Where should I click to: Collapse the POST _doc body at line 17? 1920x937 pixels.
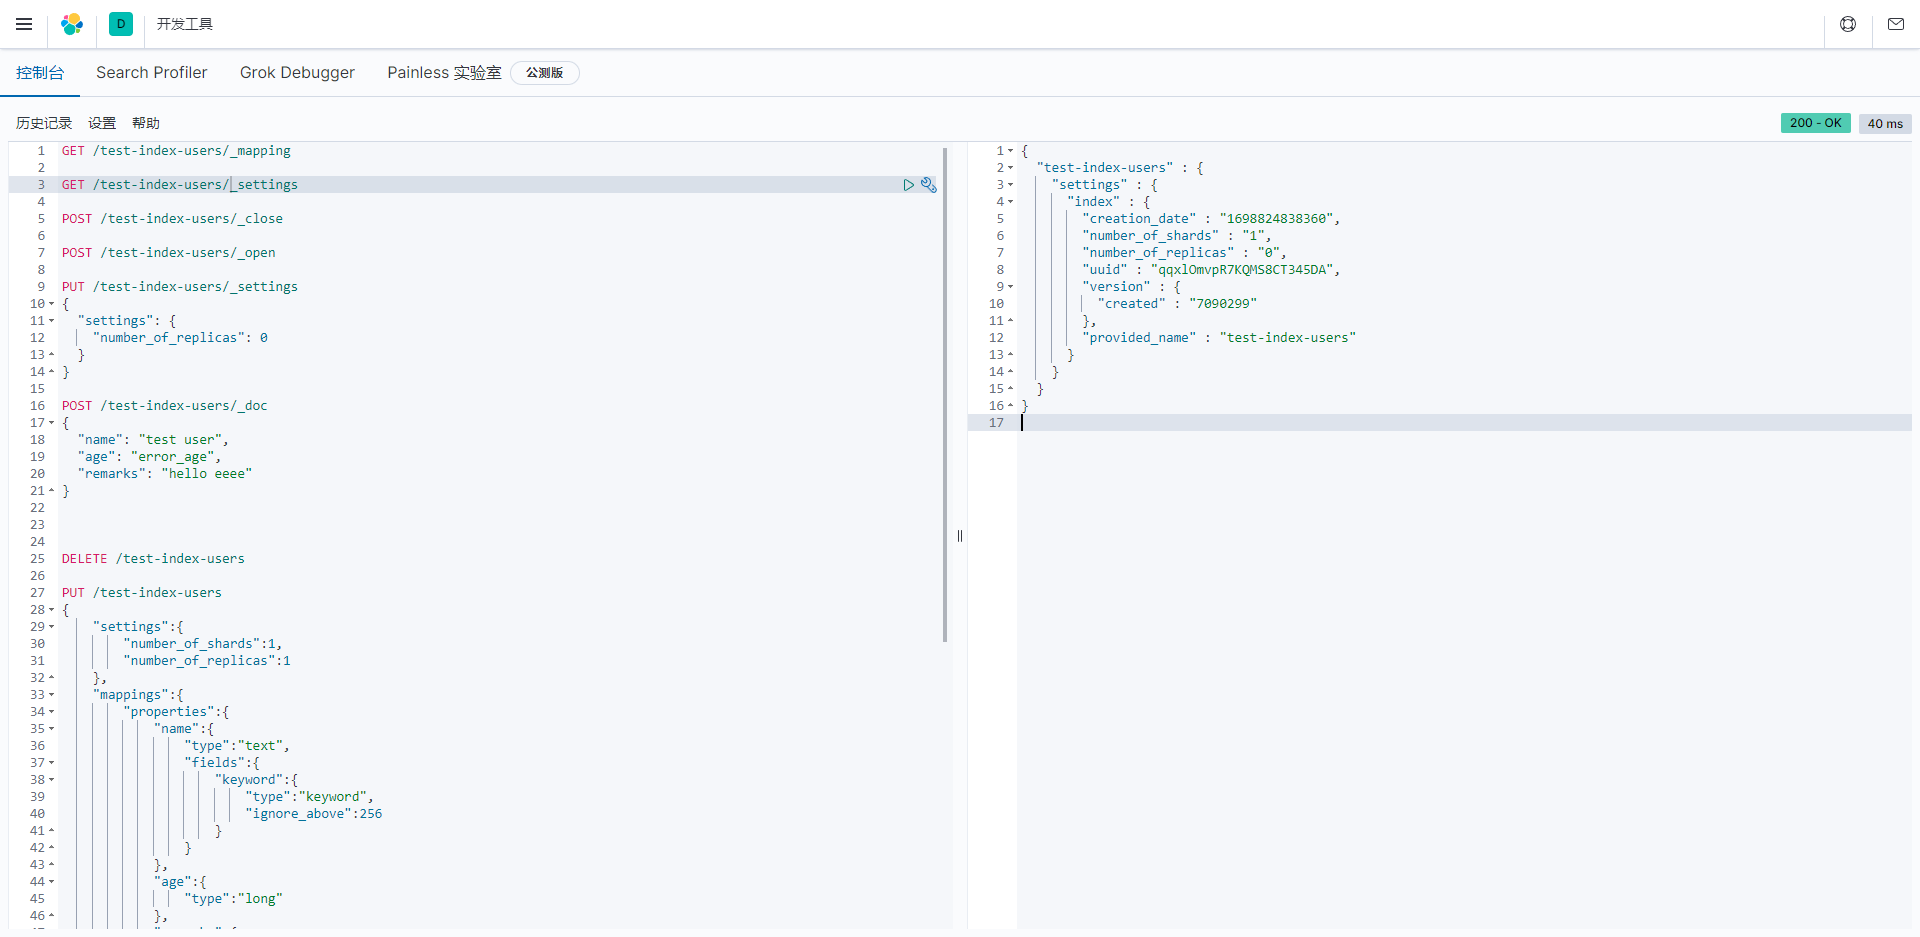point(52,423)
